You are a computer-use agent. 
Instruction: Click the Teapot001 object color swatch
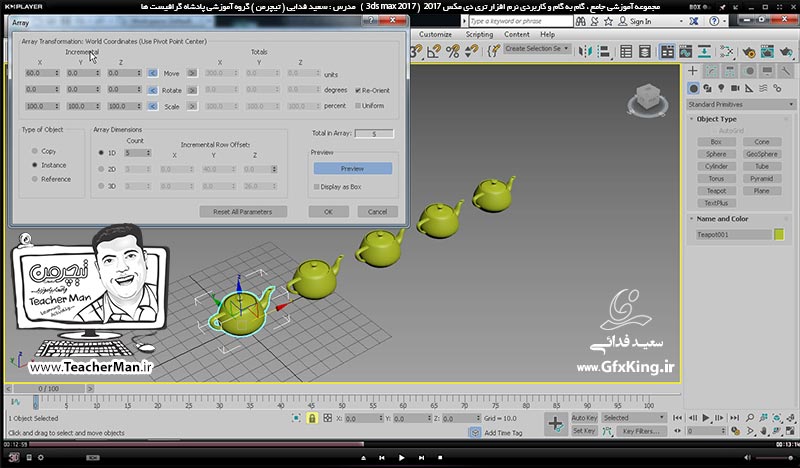tap(779, 234)
